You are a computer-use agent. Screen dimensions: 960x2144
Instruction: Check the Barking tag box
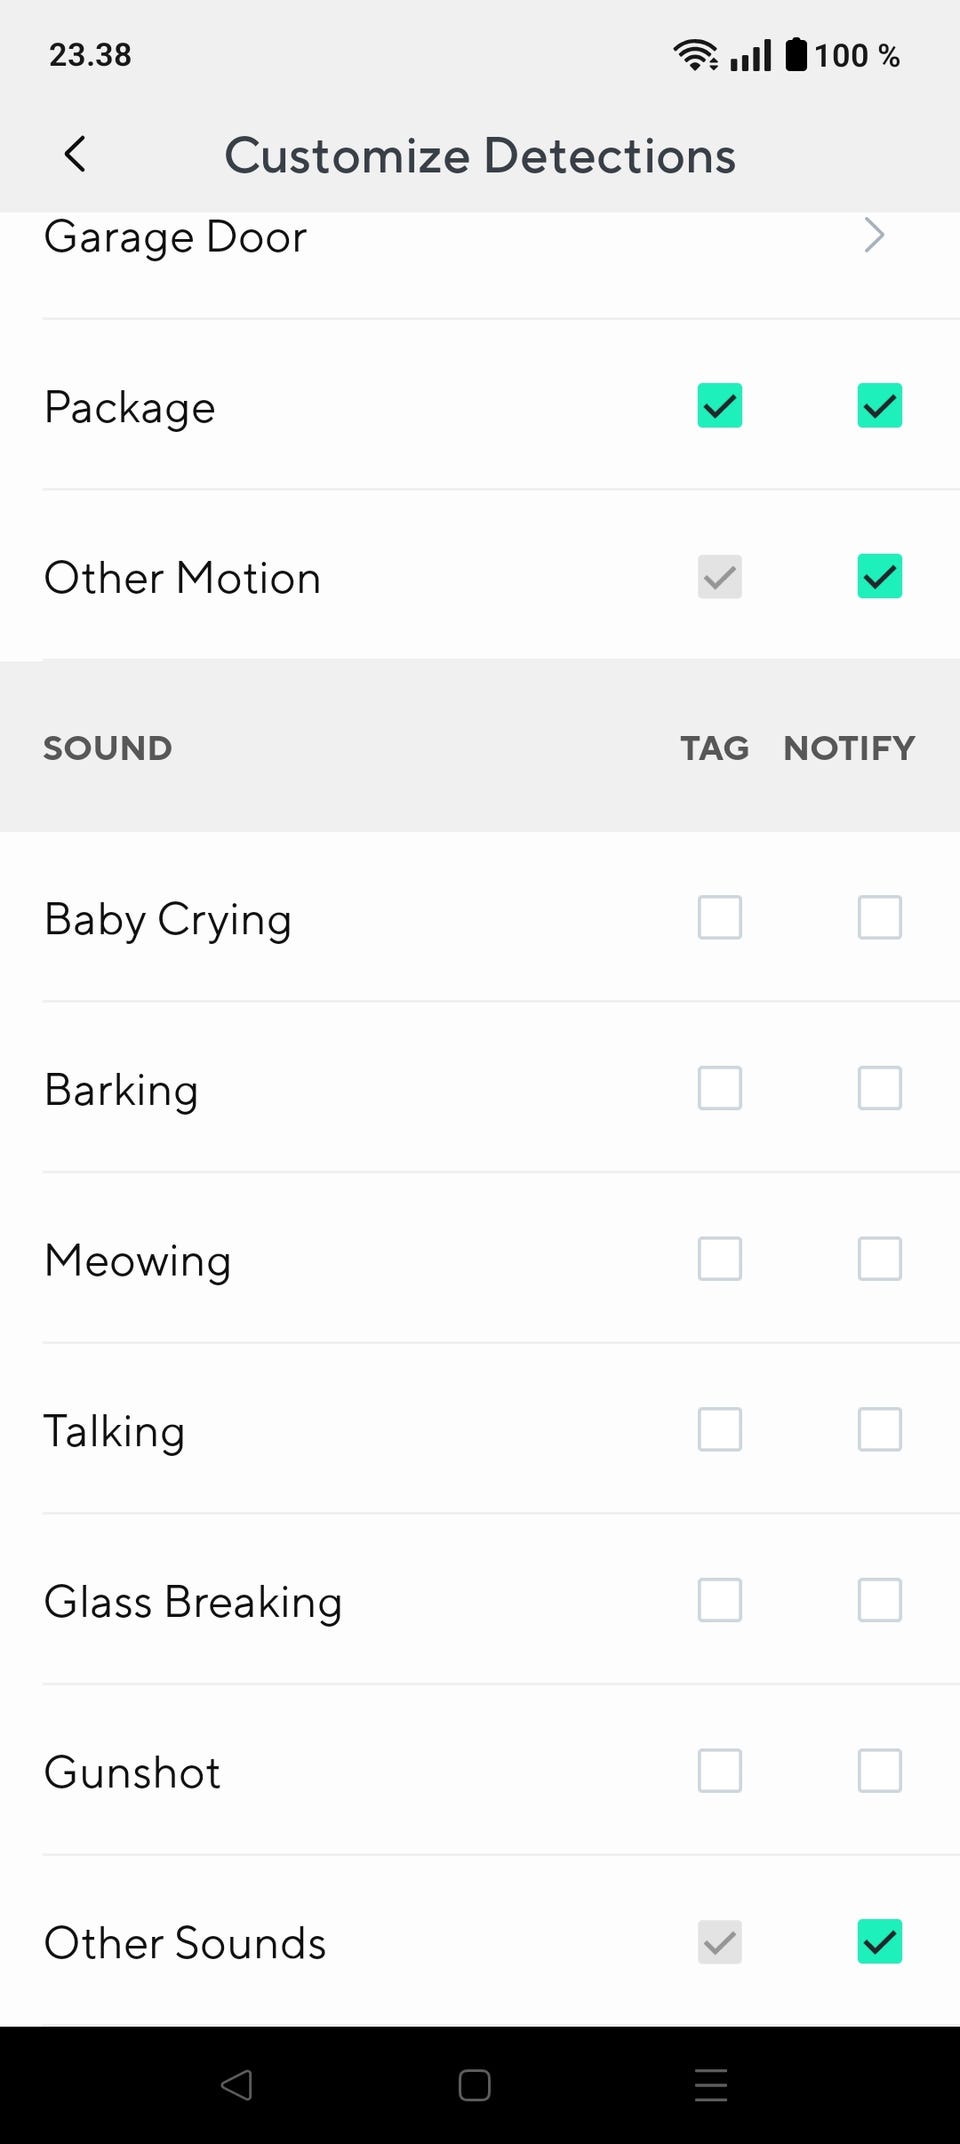(720, 1089)
